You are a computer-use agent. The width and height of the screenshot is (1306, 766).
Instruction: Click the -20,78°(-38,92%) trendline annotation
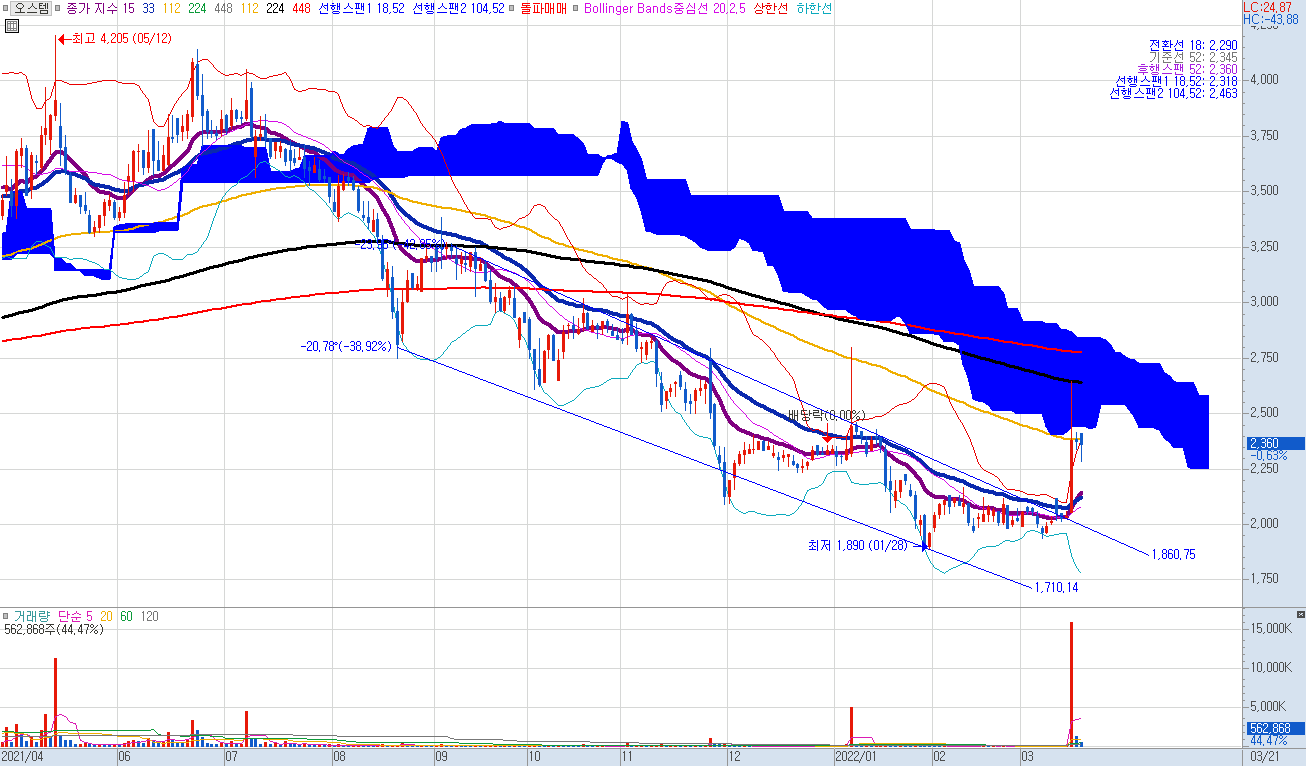pos(346,346)
